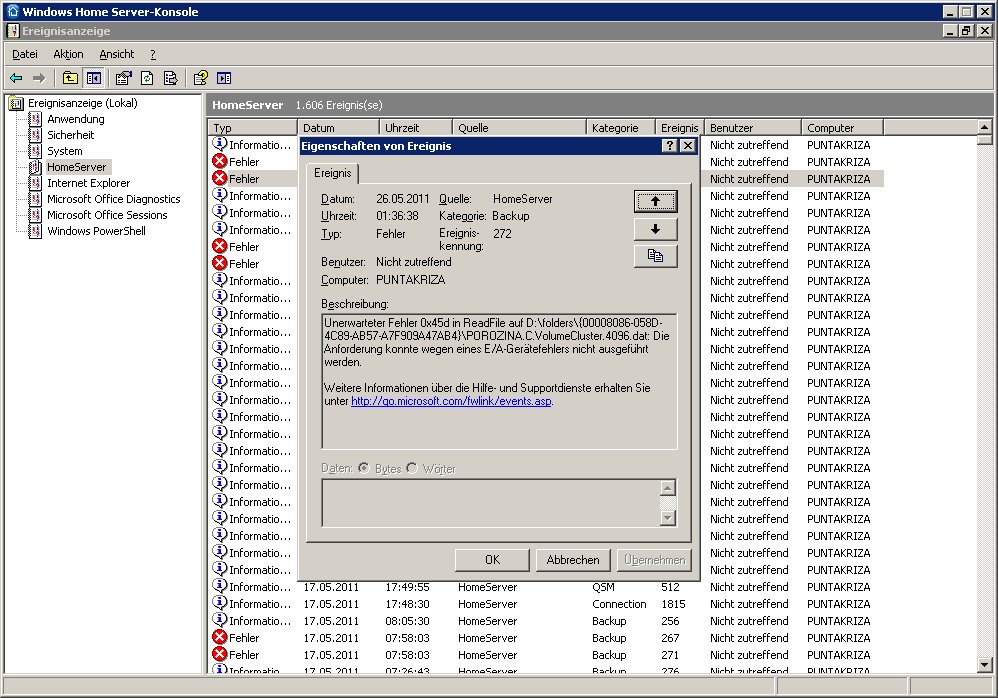Select the Wörter radio button
Viewport: 998px width, 698px height.
tap(412, 468)
